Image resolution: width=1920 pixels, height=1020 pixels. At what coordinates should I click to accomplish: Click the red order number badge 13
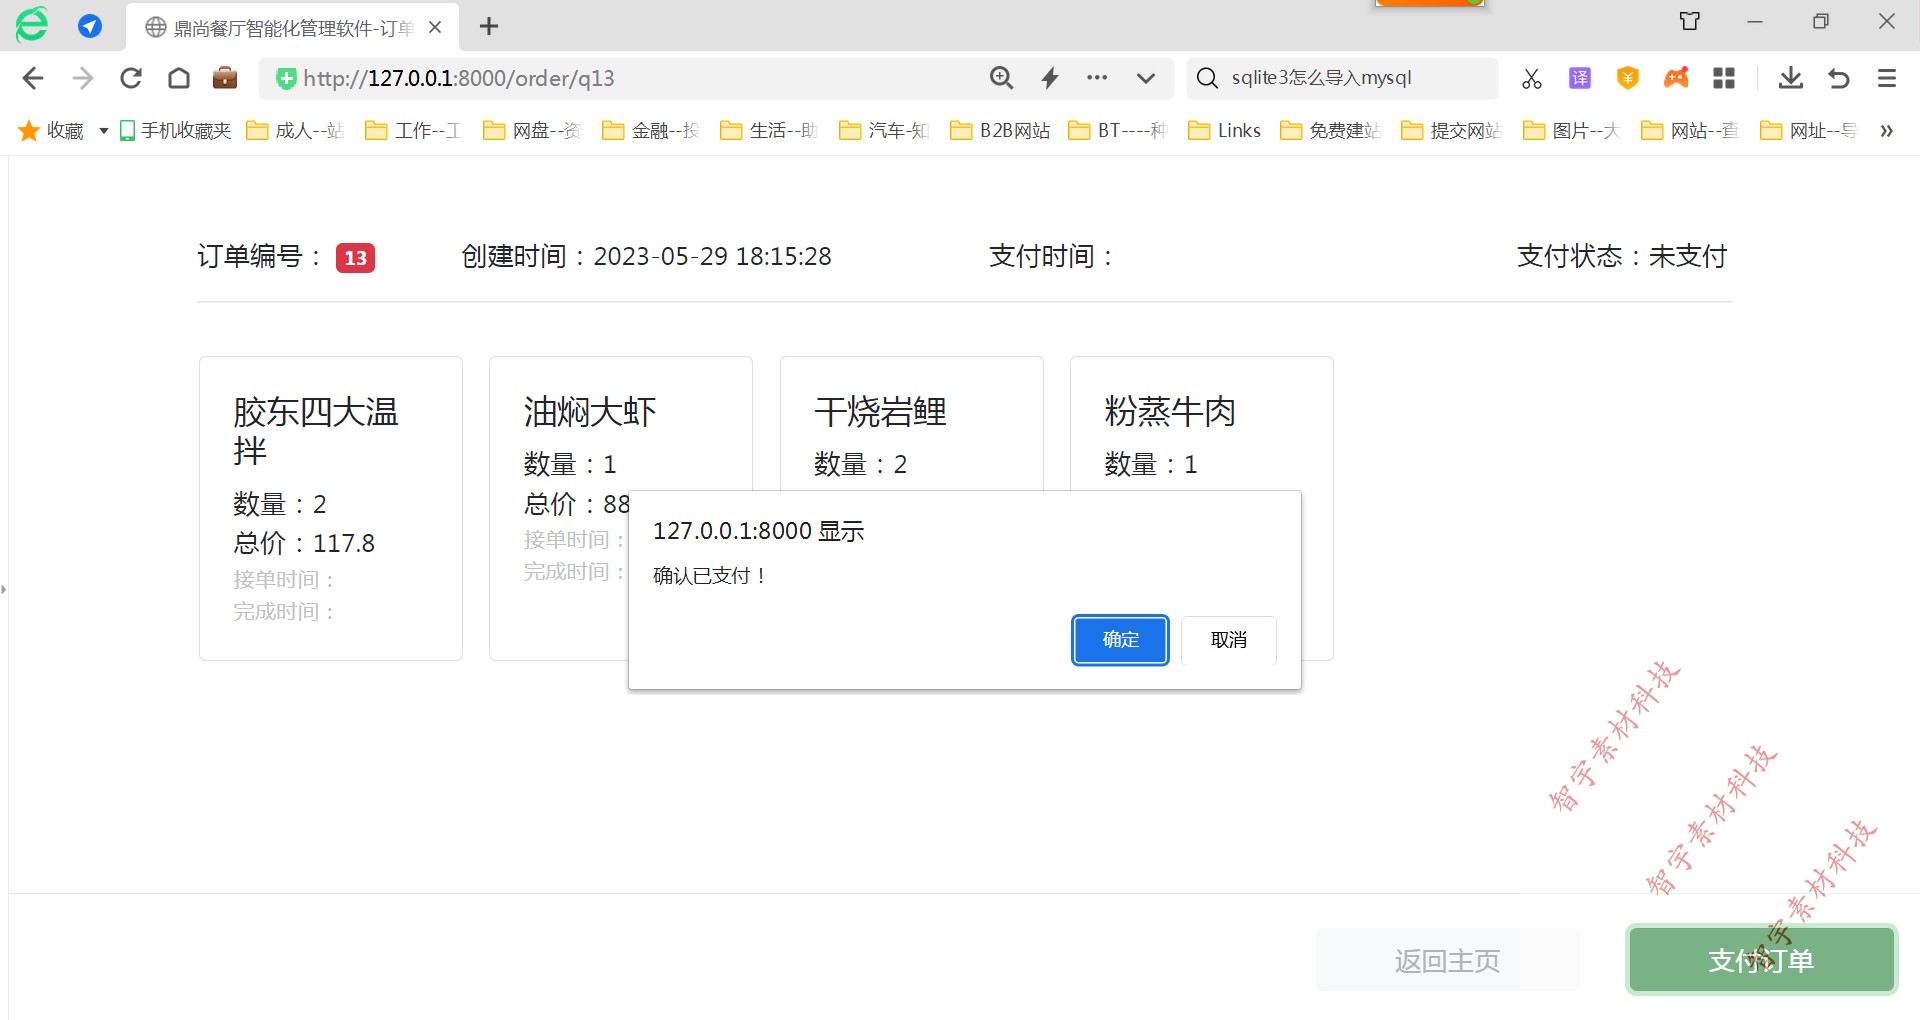coord(355,258)
